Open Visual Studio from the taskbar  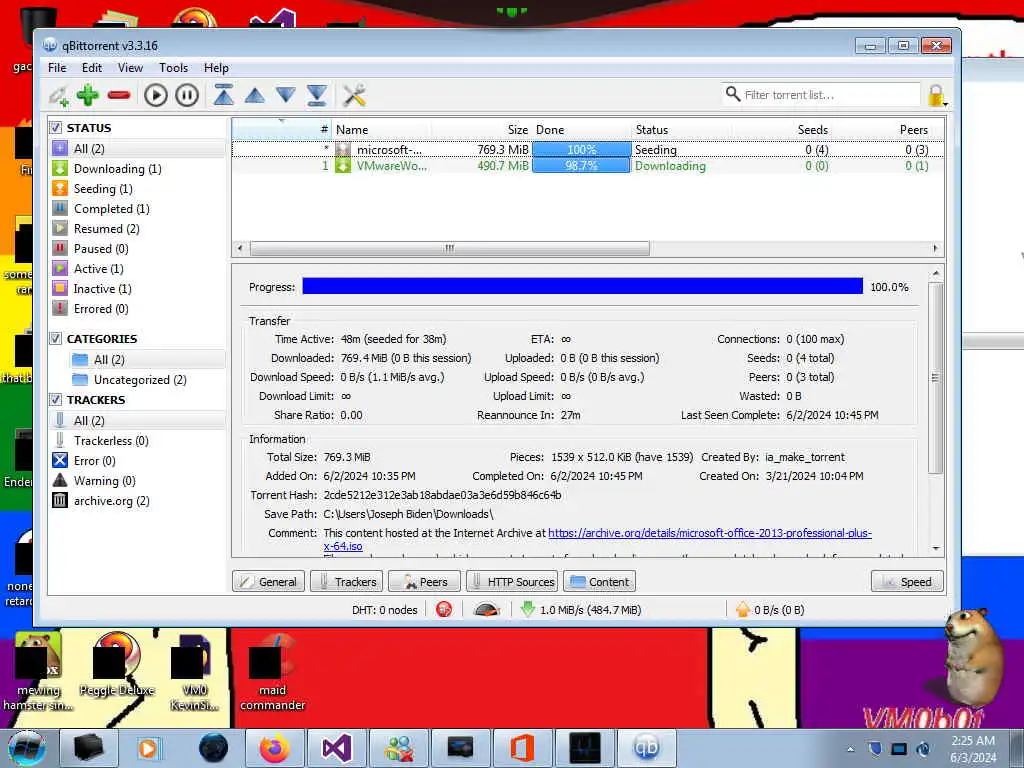[x=337, y=748]
